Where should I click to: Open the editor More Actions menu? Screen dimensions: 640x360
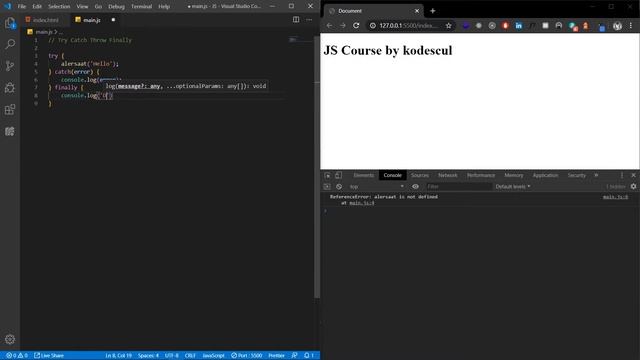(309, 20)
